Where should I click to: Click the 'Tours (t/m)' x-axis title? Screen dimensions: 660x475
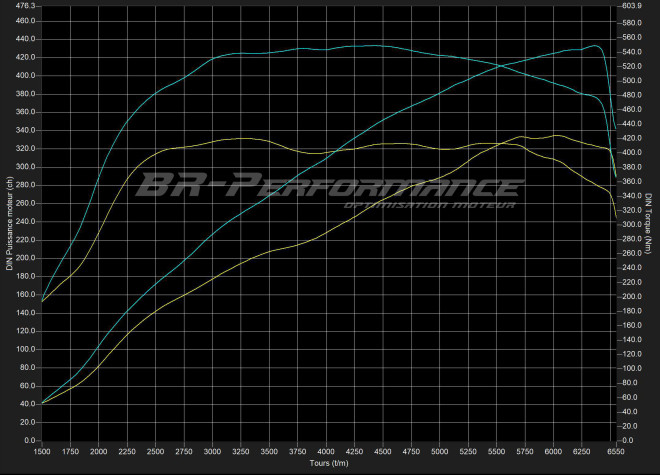coord(330,463)
